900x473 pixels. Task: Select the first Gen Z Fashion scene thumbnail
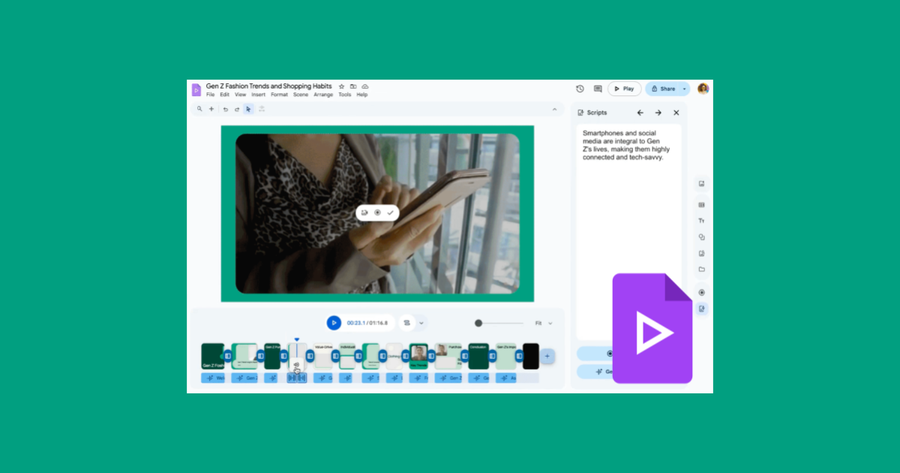tap(212, 356)
